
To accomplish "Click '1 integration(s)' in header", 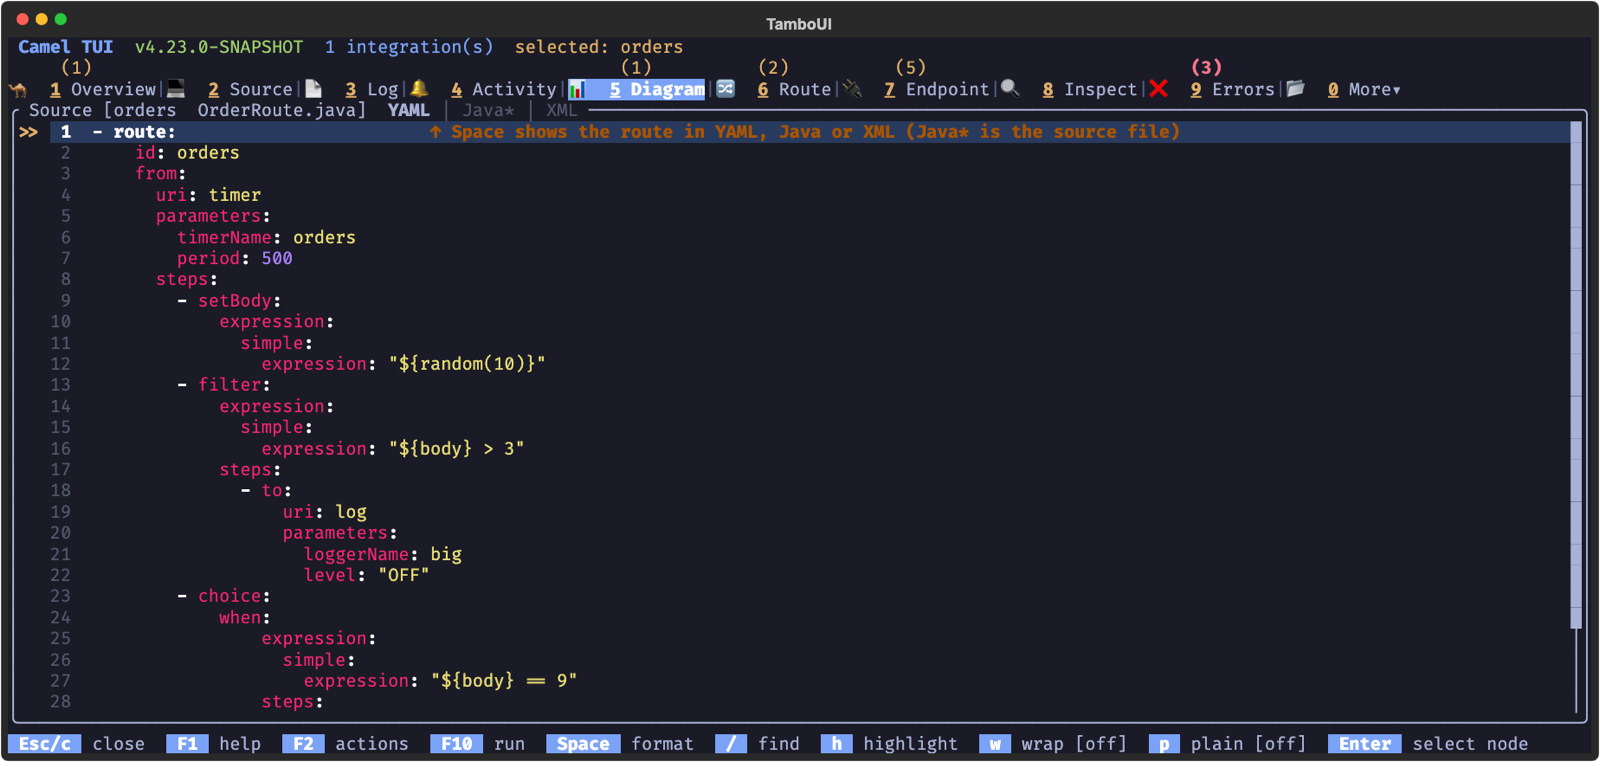I will [409, 47].
